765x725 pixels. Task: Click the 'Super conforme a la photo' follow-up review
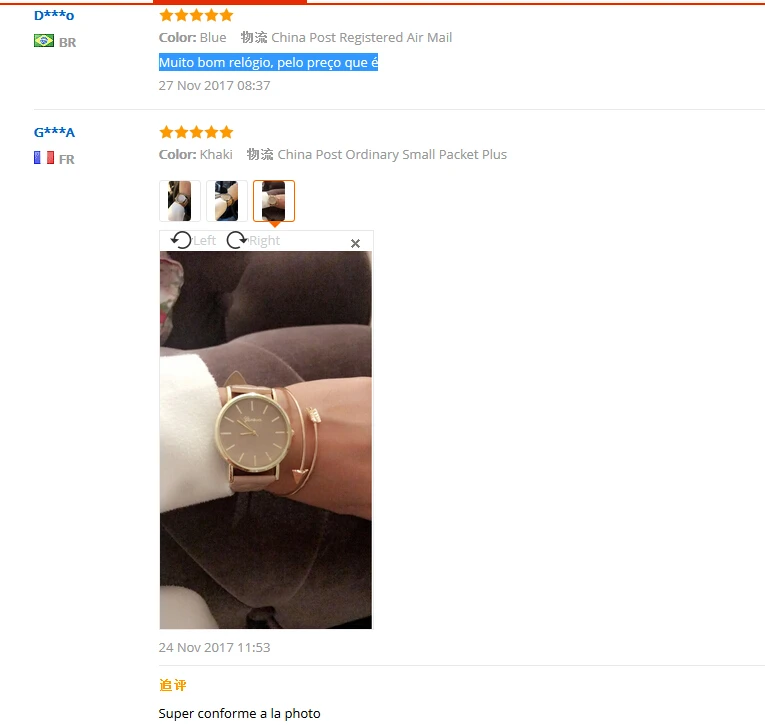pyautogui.click(x=240, y=713)
